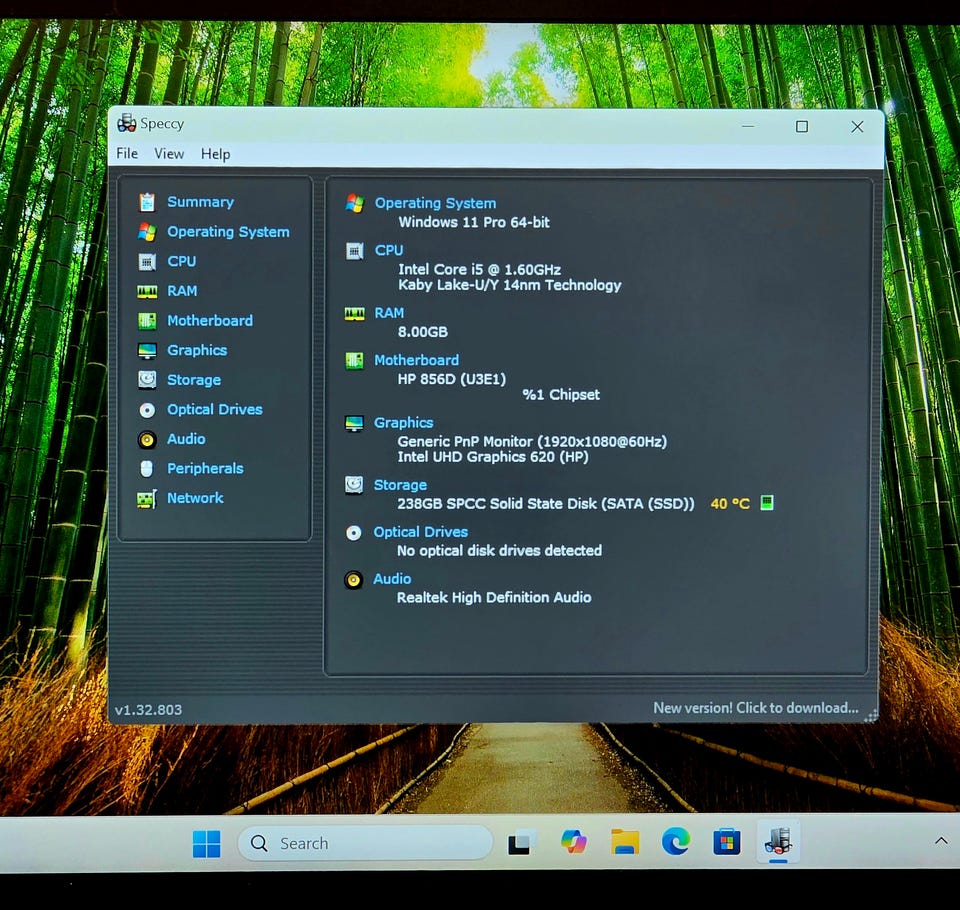Click the RAM stick icon in sidebar
The height and width of the screenshot is (910, 960).
coord(147,291)
